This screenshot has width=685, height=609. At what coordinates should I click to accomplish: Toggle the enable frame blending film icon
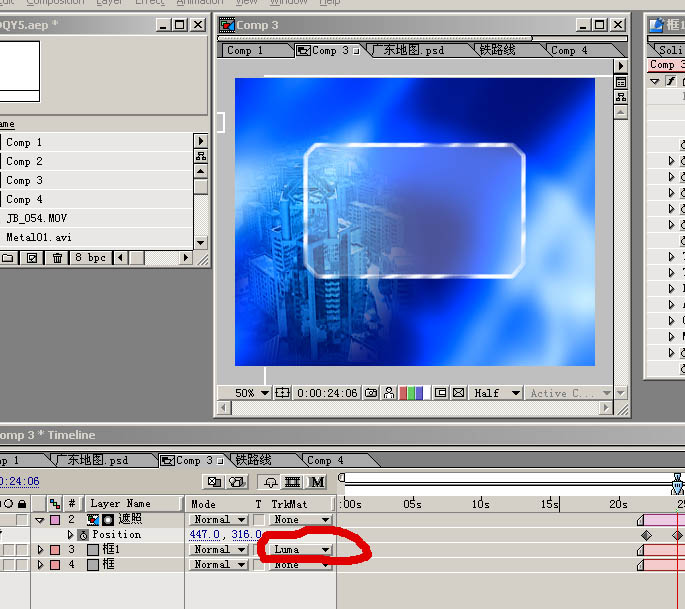(292, 482)
